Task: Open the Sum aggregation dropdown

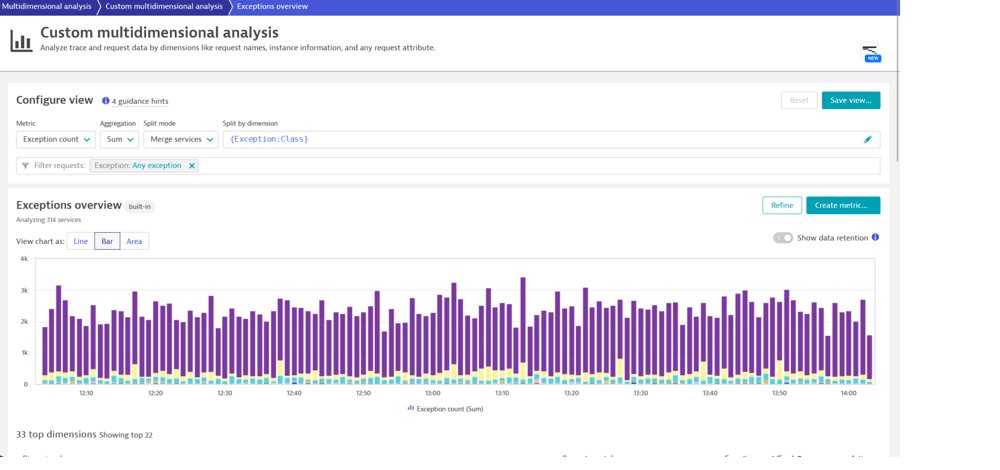Action: point(119,140)
